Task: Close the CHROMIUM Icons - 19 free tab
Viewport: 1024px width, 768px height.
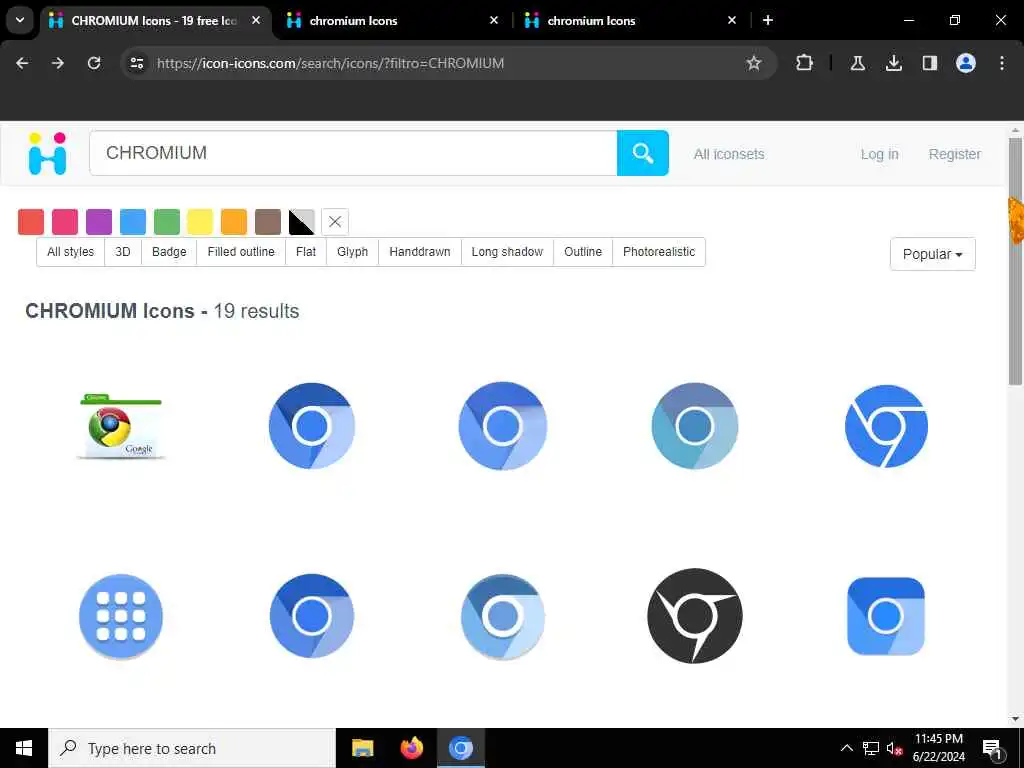Action: (x=256, y=20)
